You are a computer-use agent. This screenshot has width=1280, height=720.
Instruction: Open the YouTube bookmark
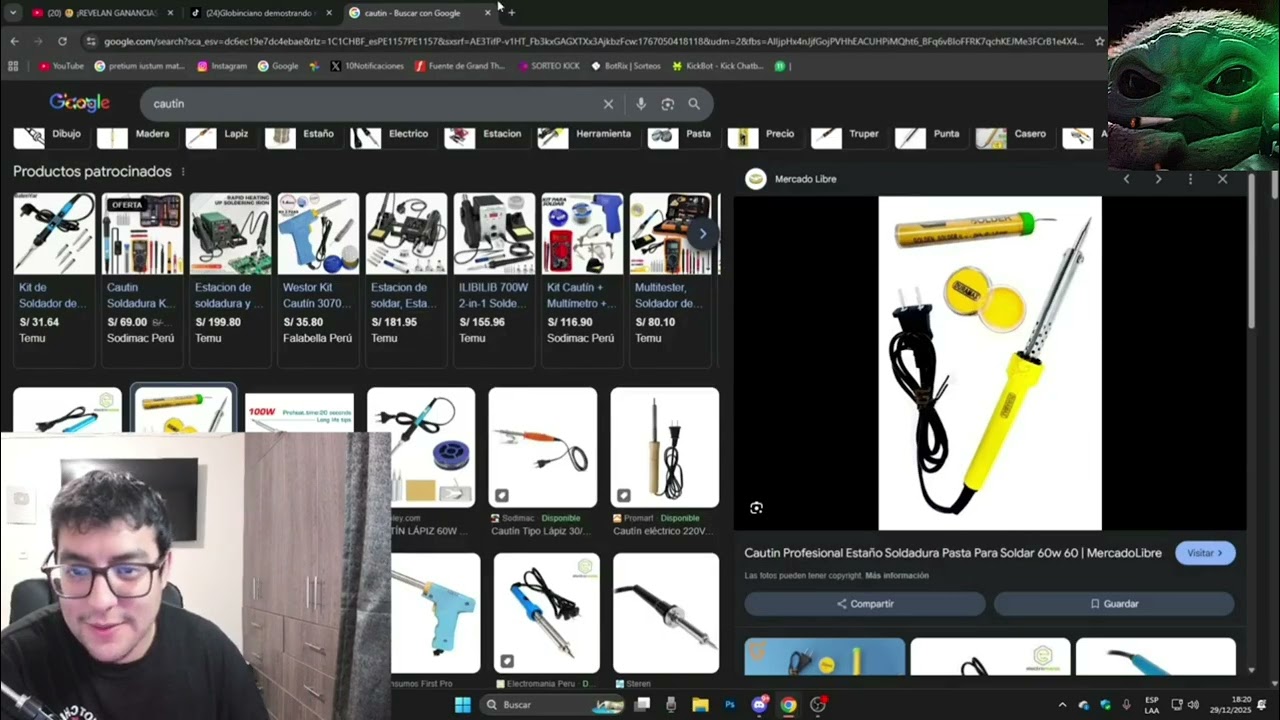61,66
